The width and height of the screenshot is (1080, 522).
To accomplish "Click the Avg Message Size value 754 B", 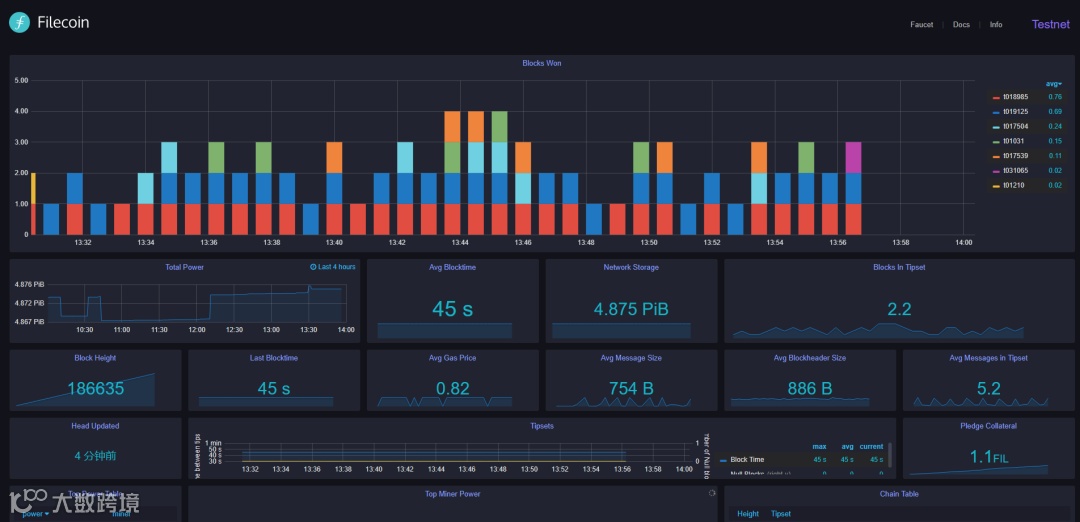I will point(631,388).
